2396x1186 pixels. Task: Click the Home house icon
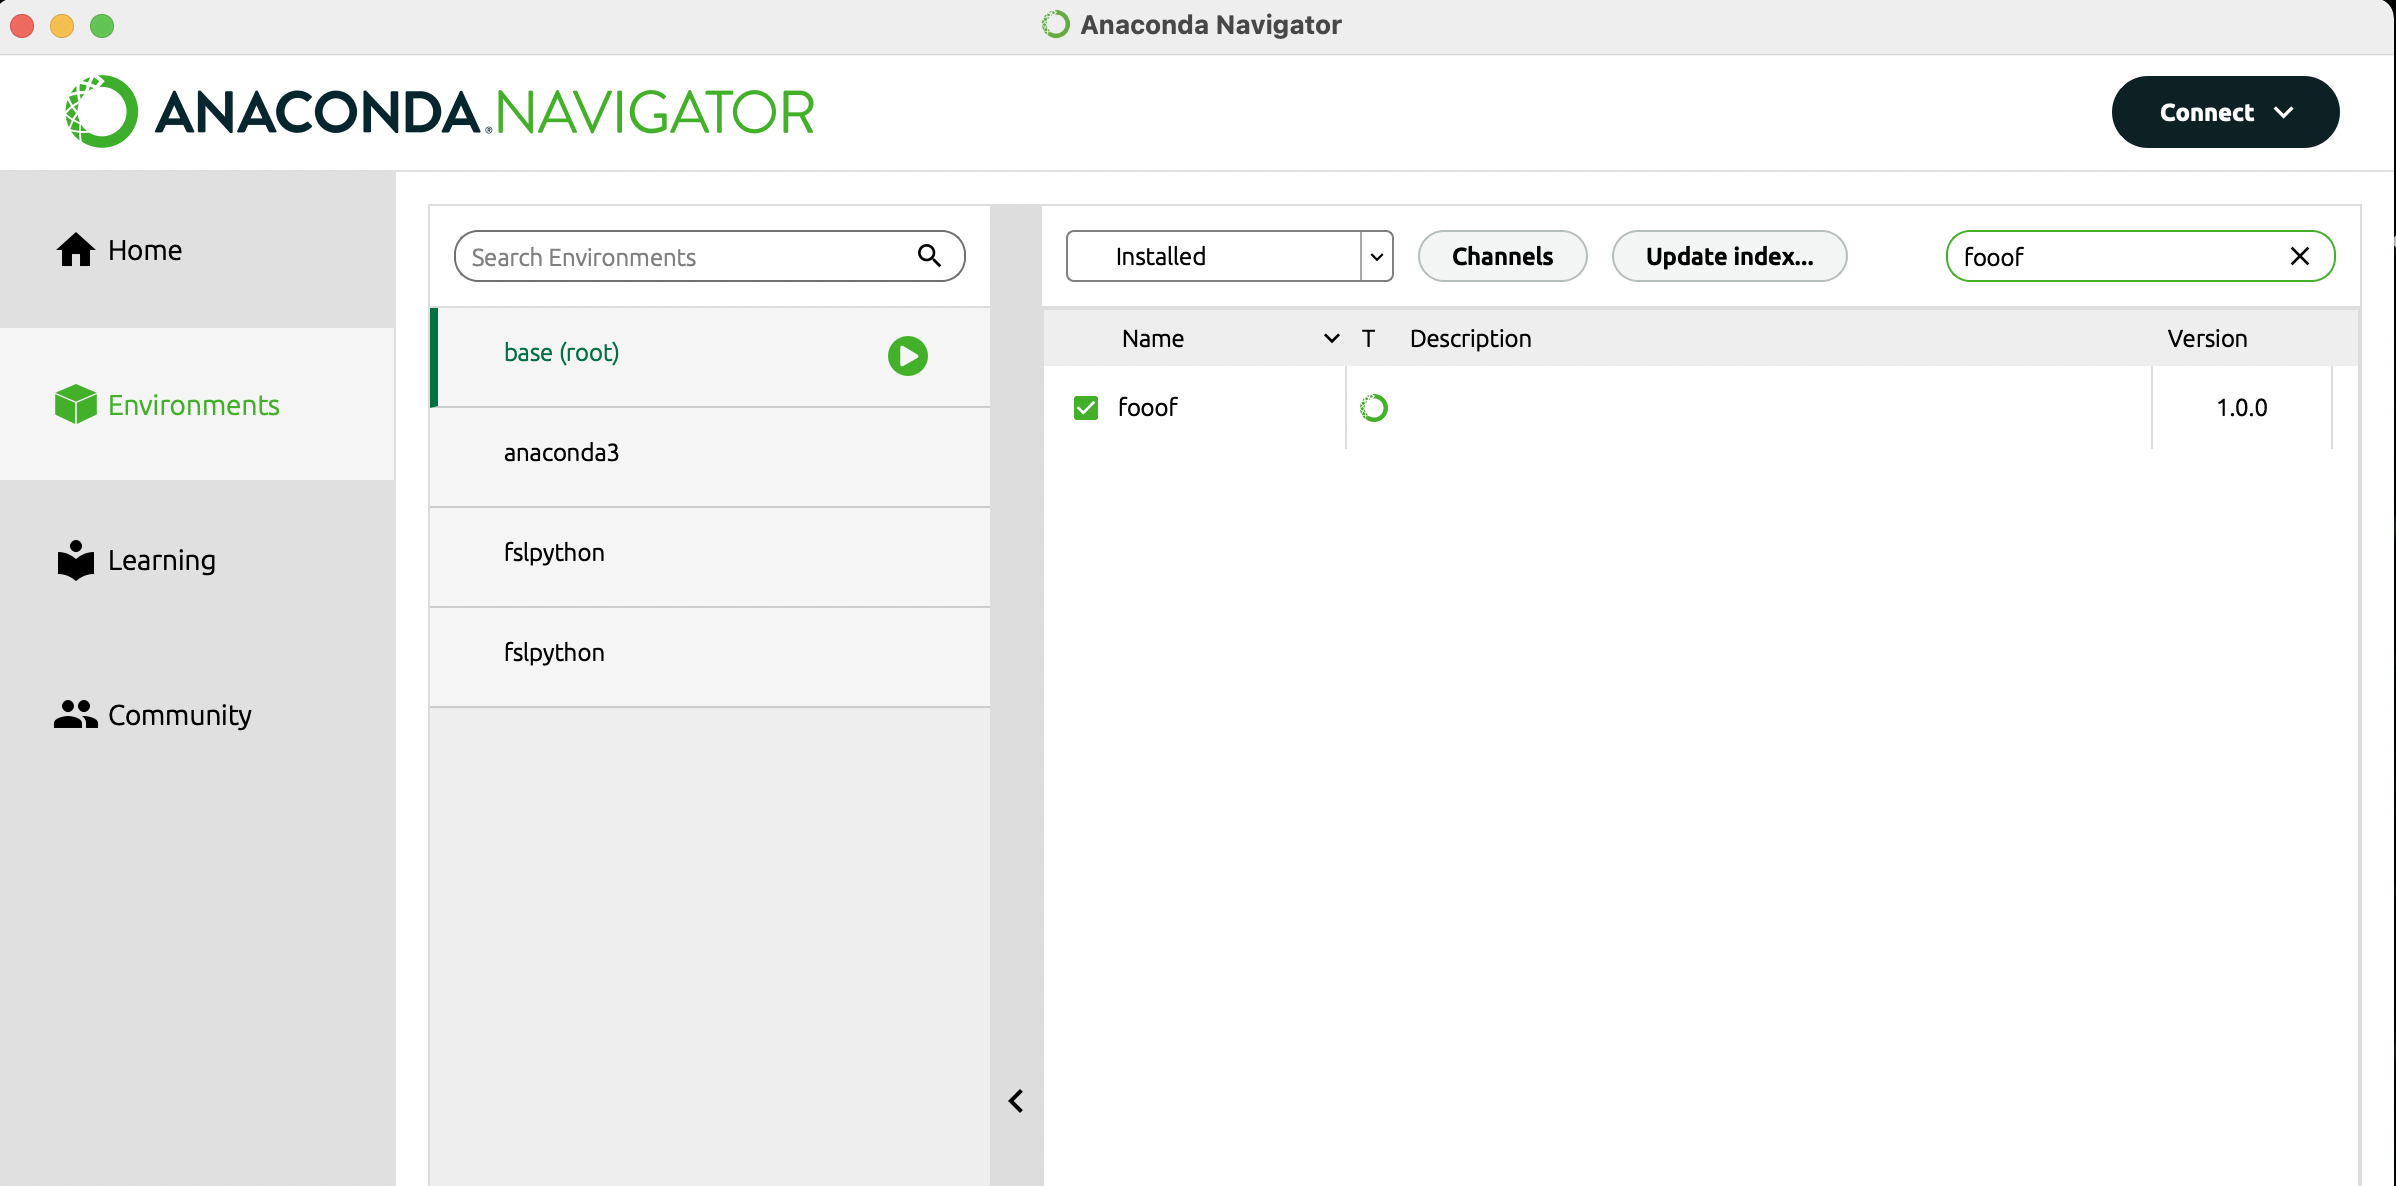tap(75, 250)
